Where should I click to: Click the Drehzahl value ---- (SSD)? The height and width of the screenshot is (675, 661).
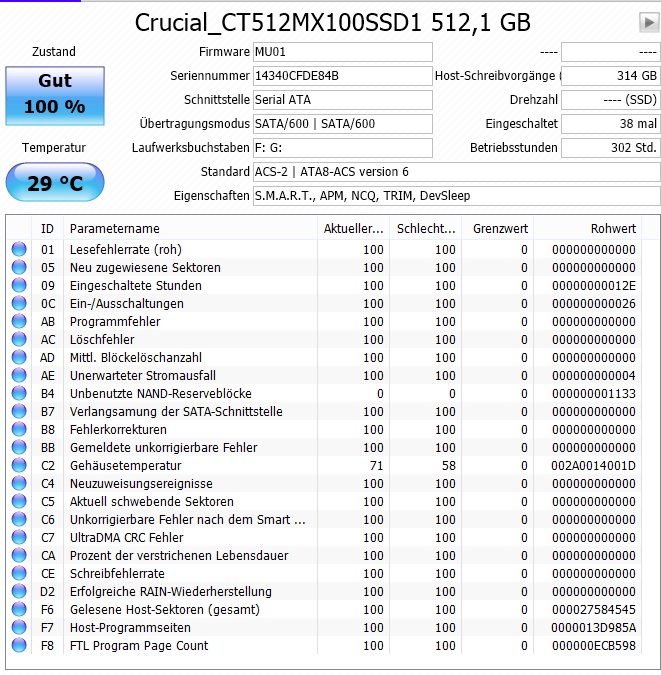[x=611, y=100]
